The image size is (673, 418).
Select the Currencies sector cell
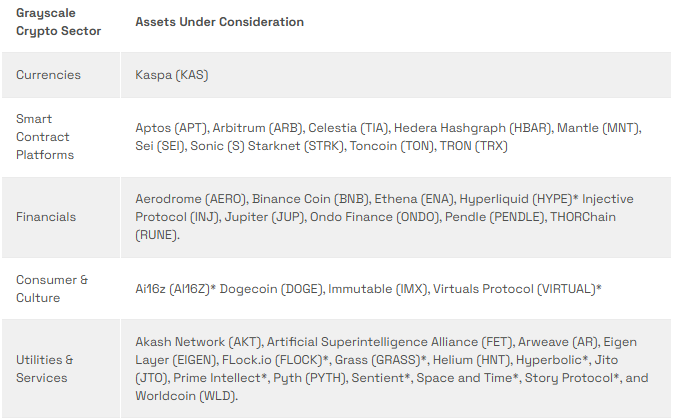[x=48, y=75]
